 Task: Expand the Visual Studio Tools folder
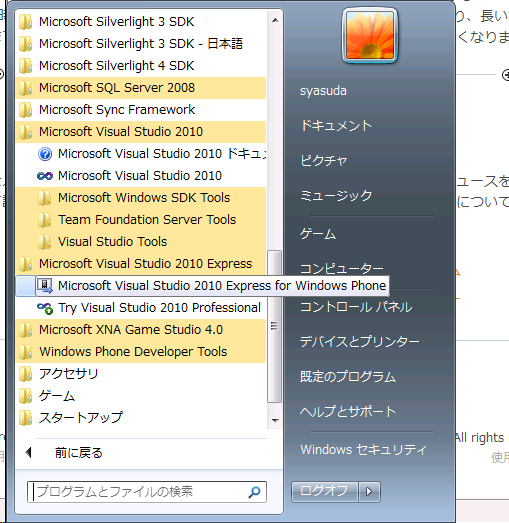pos(140,242)
